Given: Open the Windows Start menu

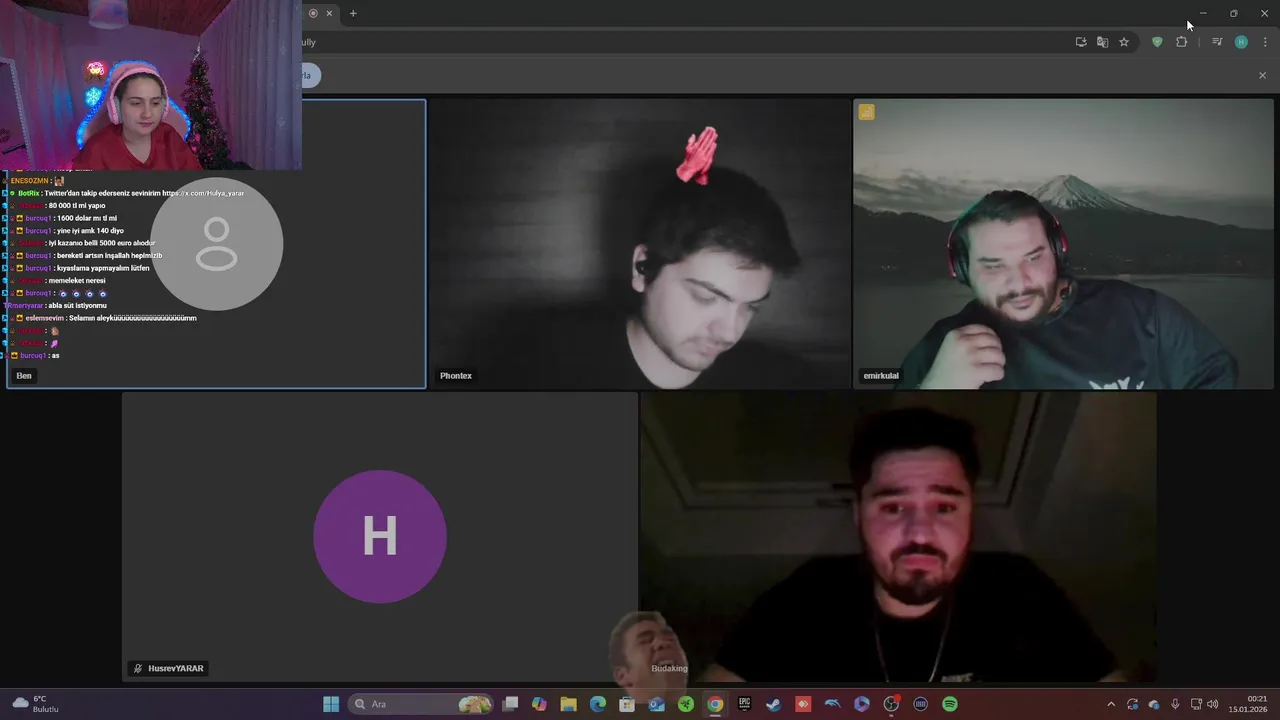Looking at the screenshot, I should pos(331,704).
